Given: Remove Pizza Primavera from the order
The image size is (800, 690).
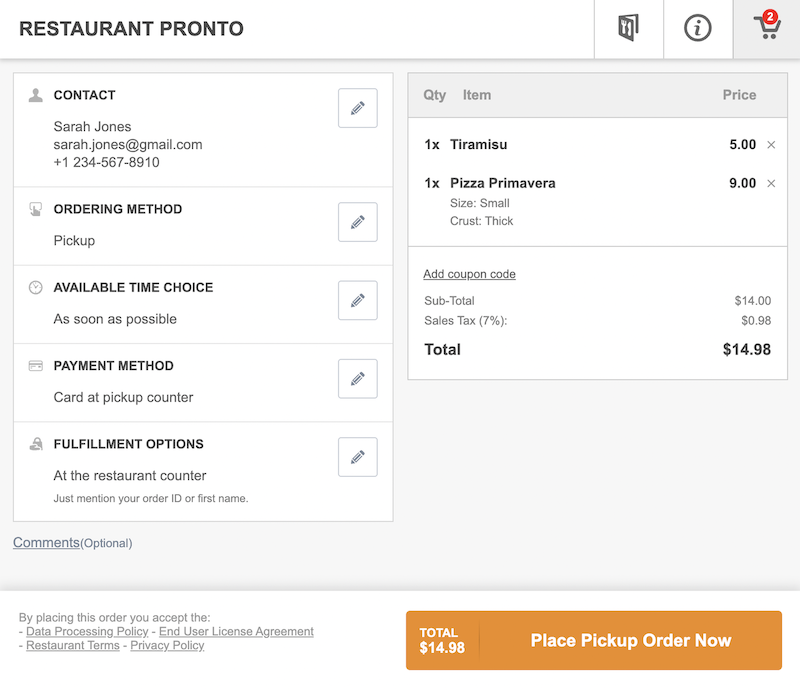Looking at the screenshot, I should coord(771,184).
